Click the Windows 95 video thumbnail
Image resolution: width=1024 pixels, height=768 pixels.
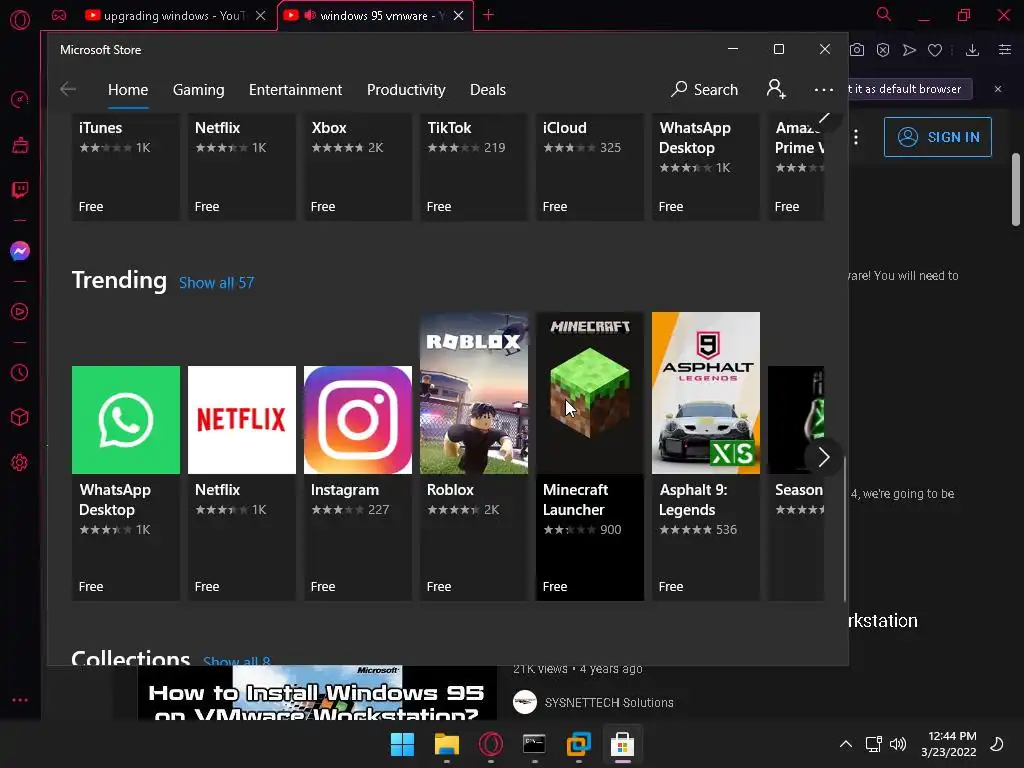(317, 693)
